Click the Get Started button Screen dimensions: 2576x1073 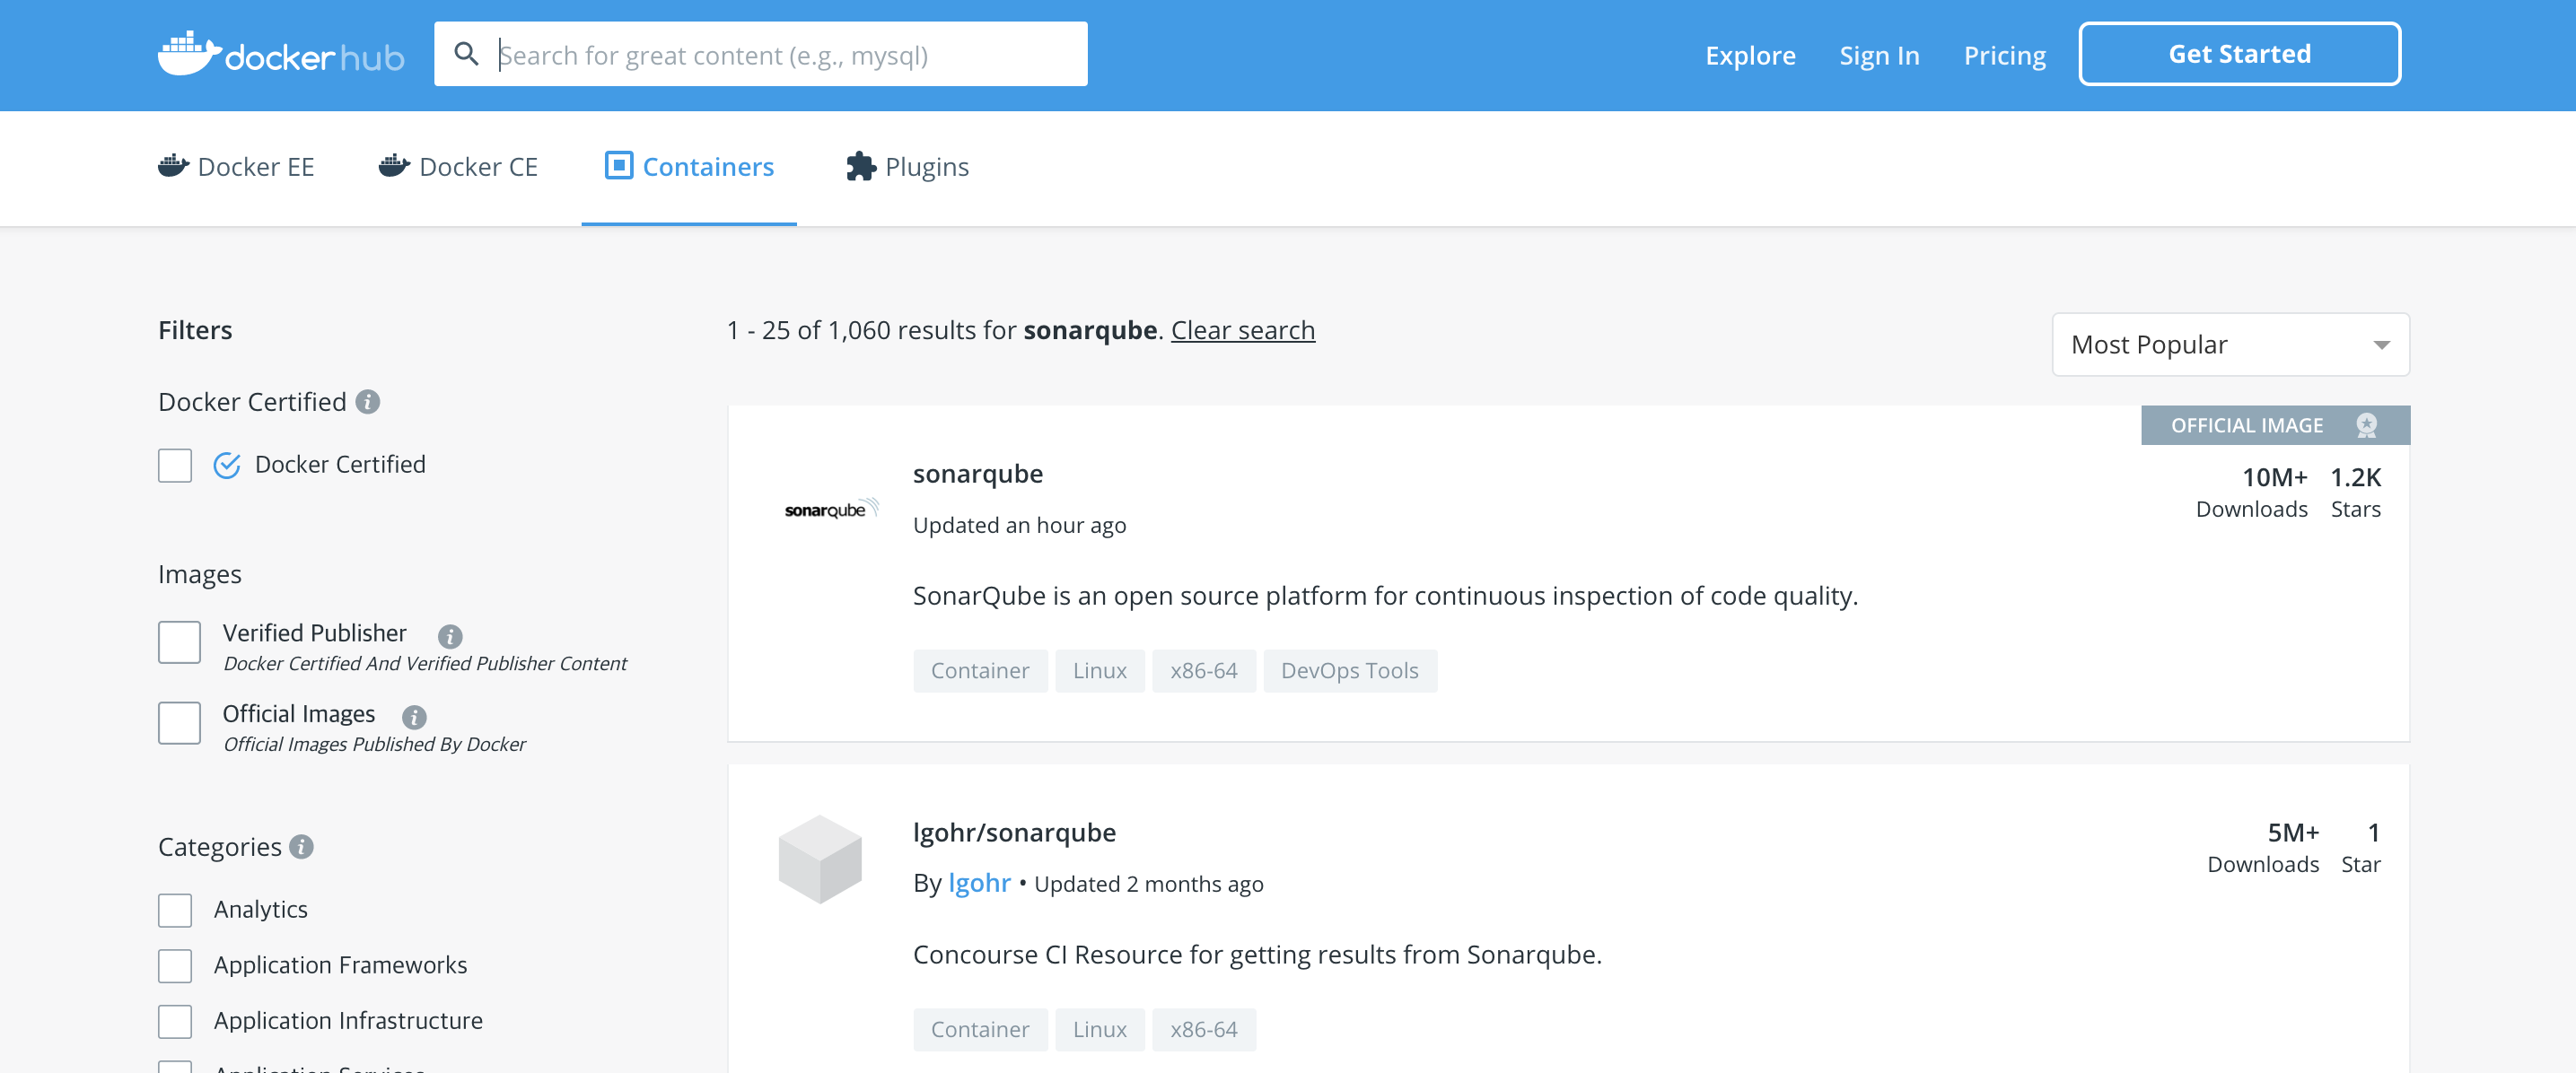point(2239,54)
